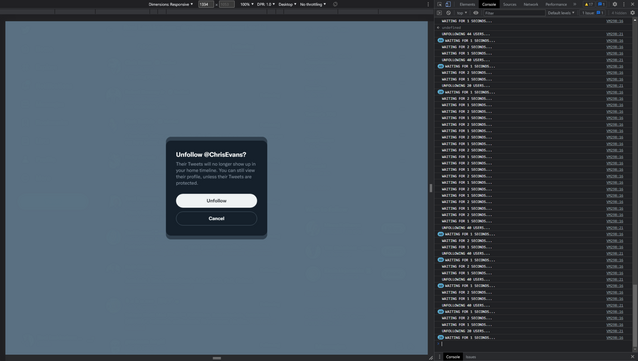Expand the more tabs chevron
638x361 pixels.
click(x=575, y=4)
